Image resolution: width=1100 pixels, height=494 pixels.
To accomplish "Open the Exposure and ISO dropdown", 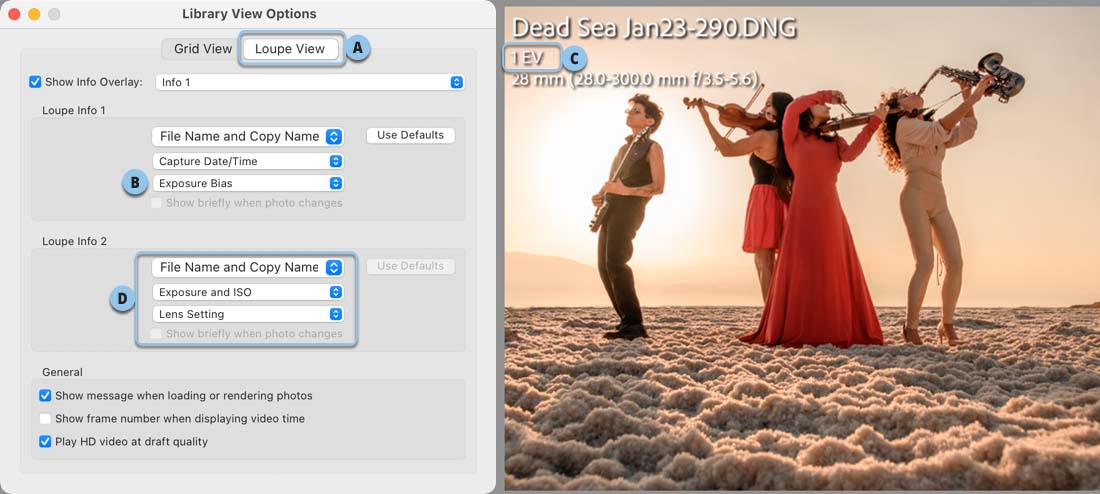I will pyautogui.click(x=248, y=292).
